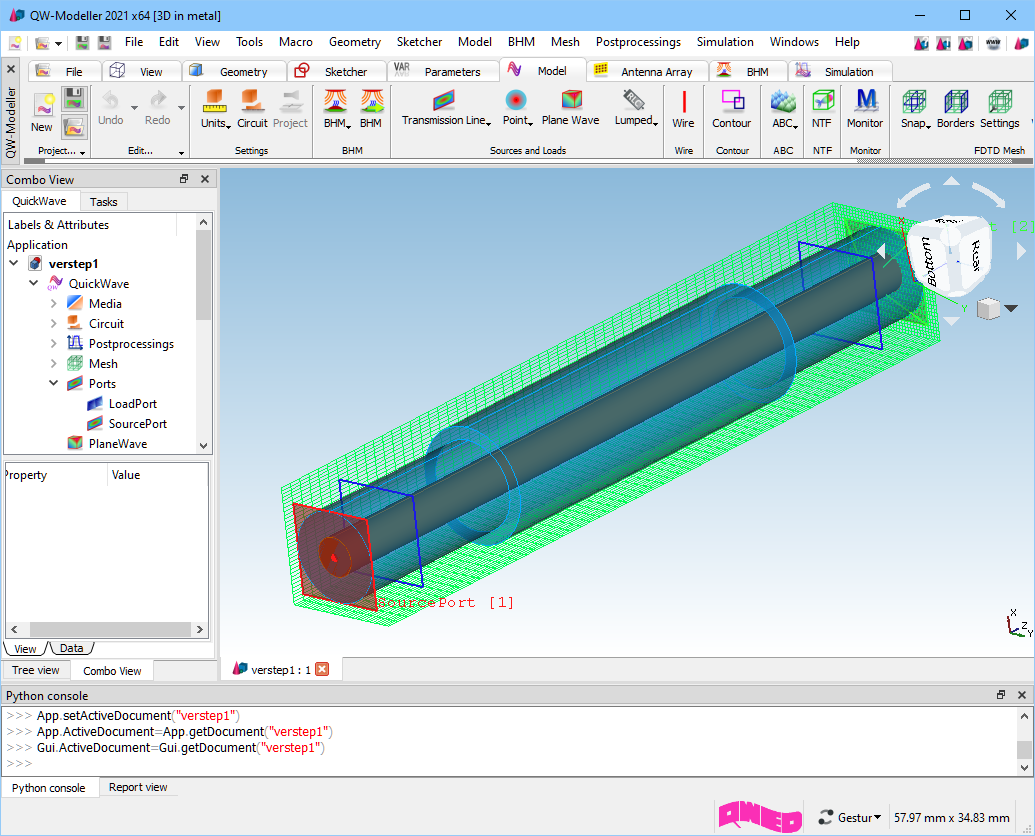Close the verstep1 : 1 document tab
Image resolution: width=1035 pixels, height=836 pixels.
tap(322, 669)
